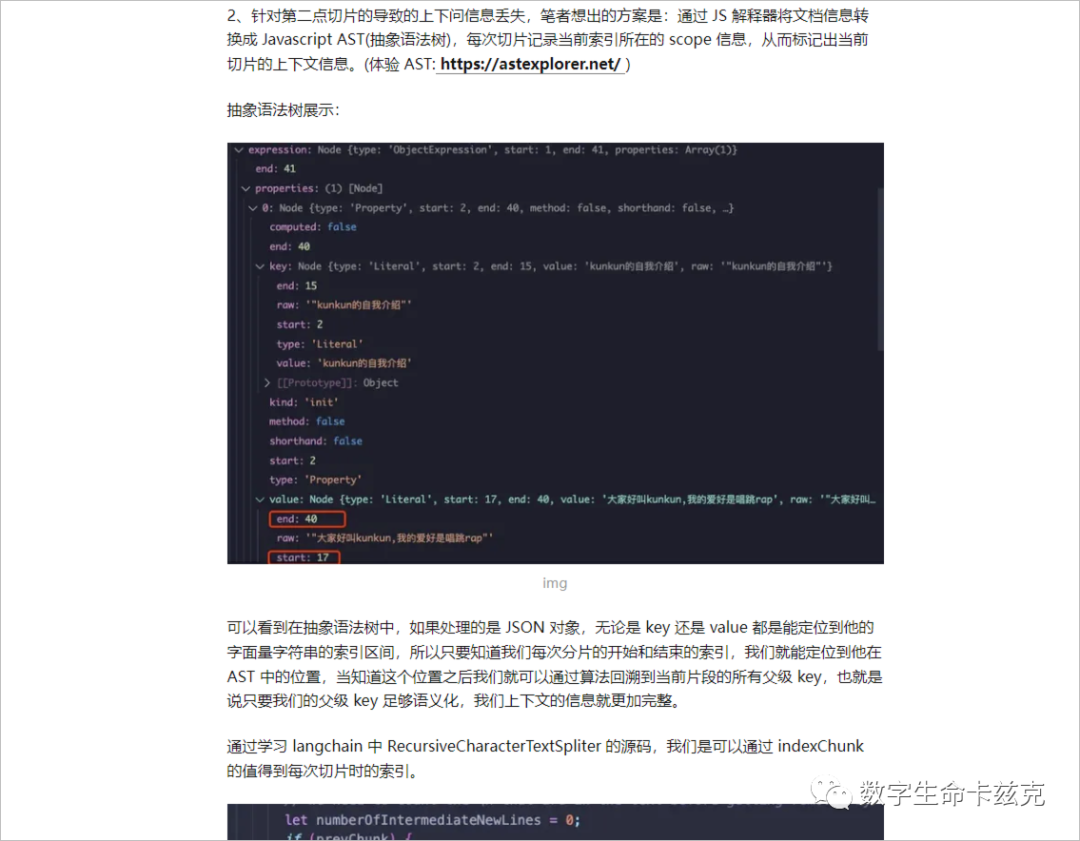Expand the [[Prototype]] Object arrow
The image size is (1080, 841).
pos(267,383)
